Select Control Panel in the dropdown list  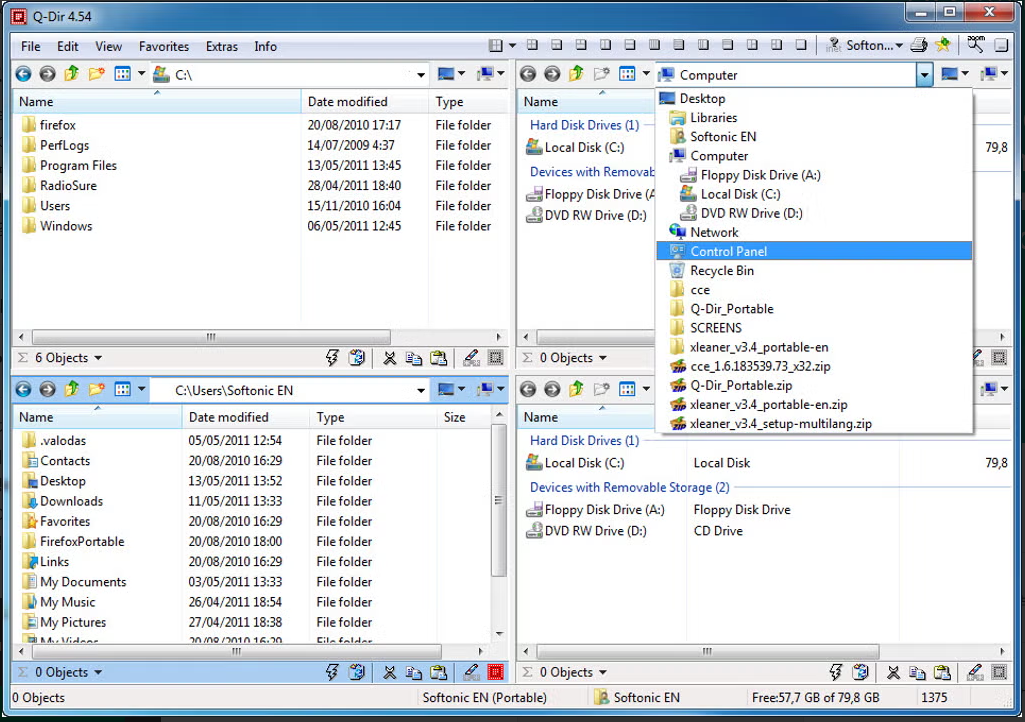coord(814,251)
